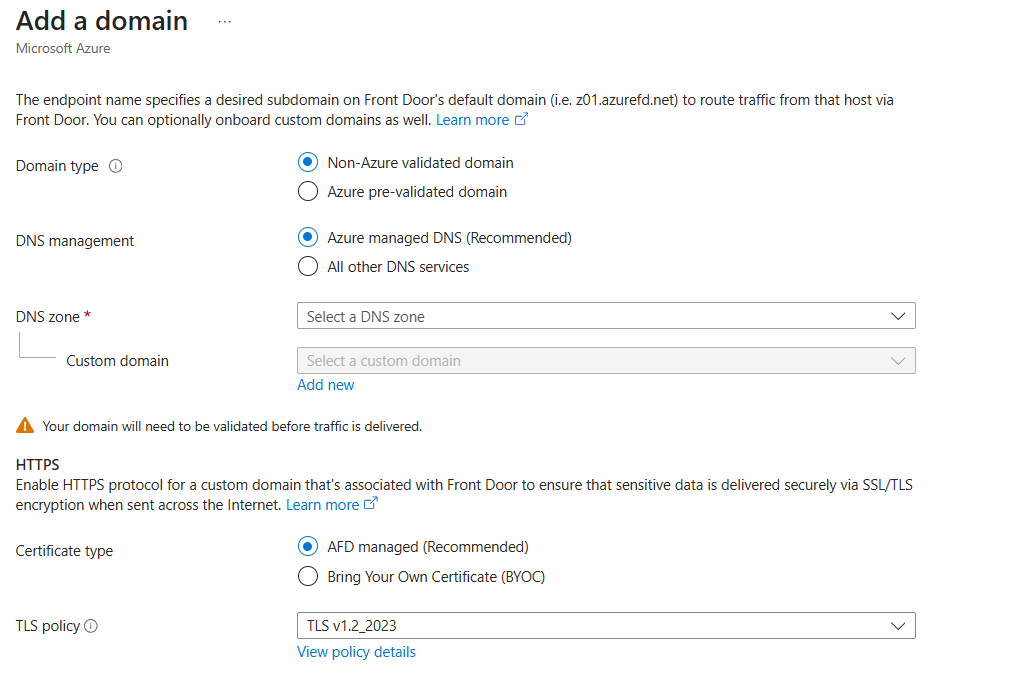Click the Add new link
Image resolution: width=1014 pixels, height=693 pixels.
tap(325, 385)
